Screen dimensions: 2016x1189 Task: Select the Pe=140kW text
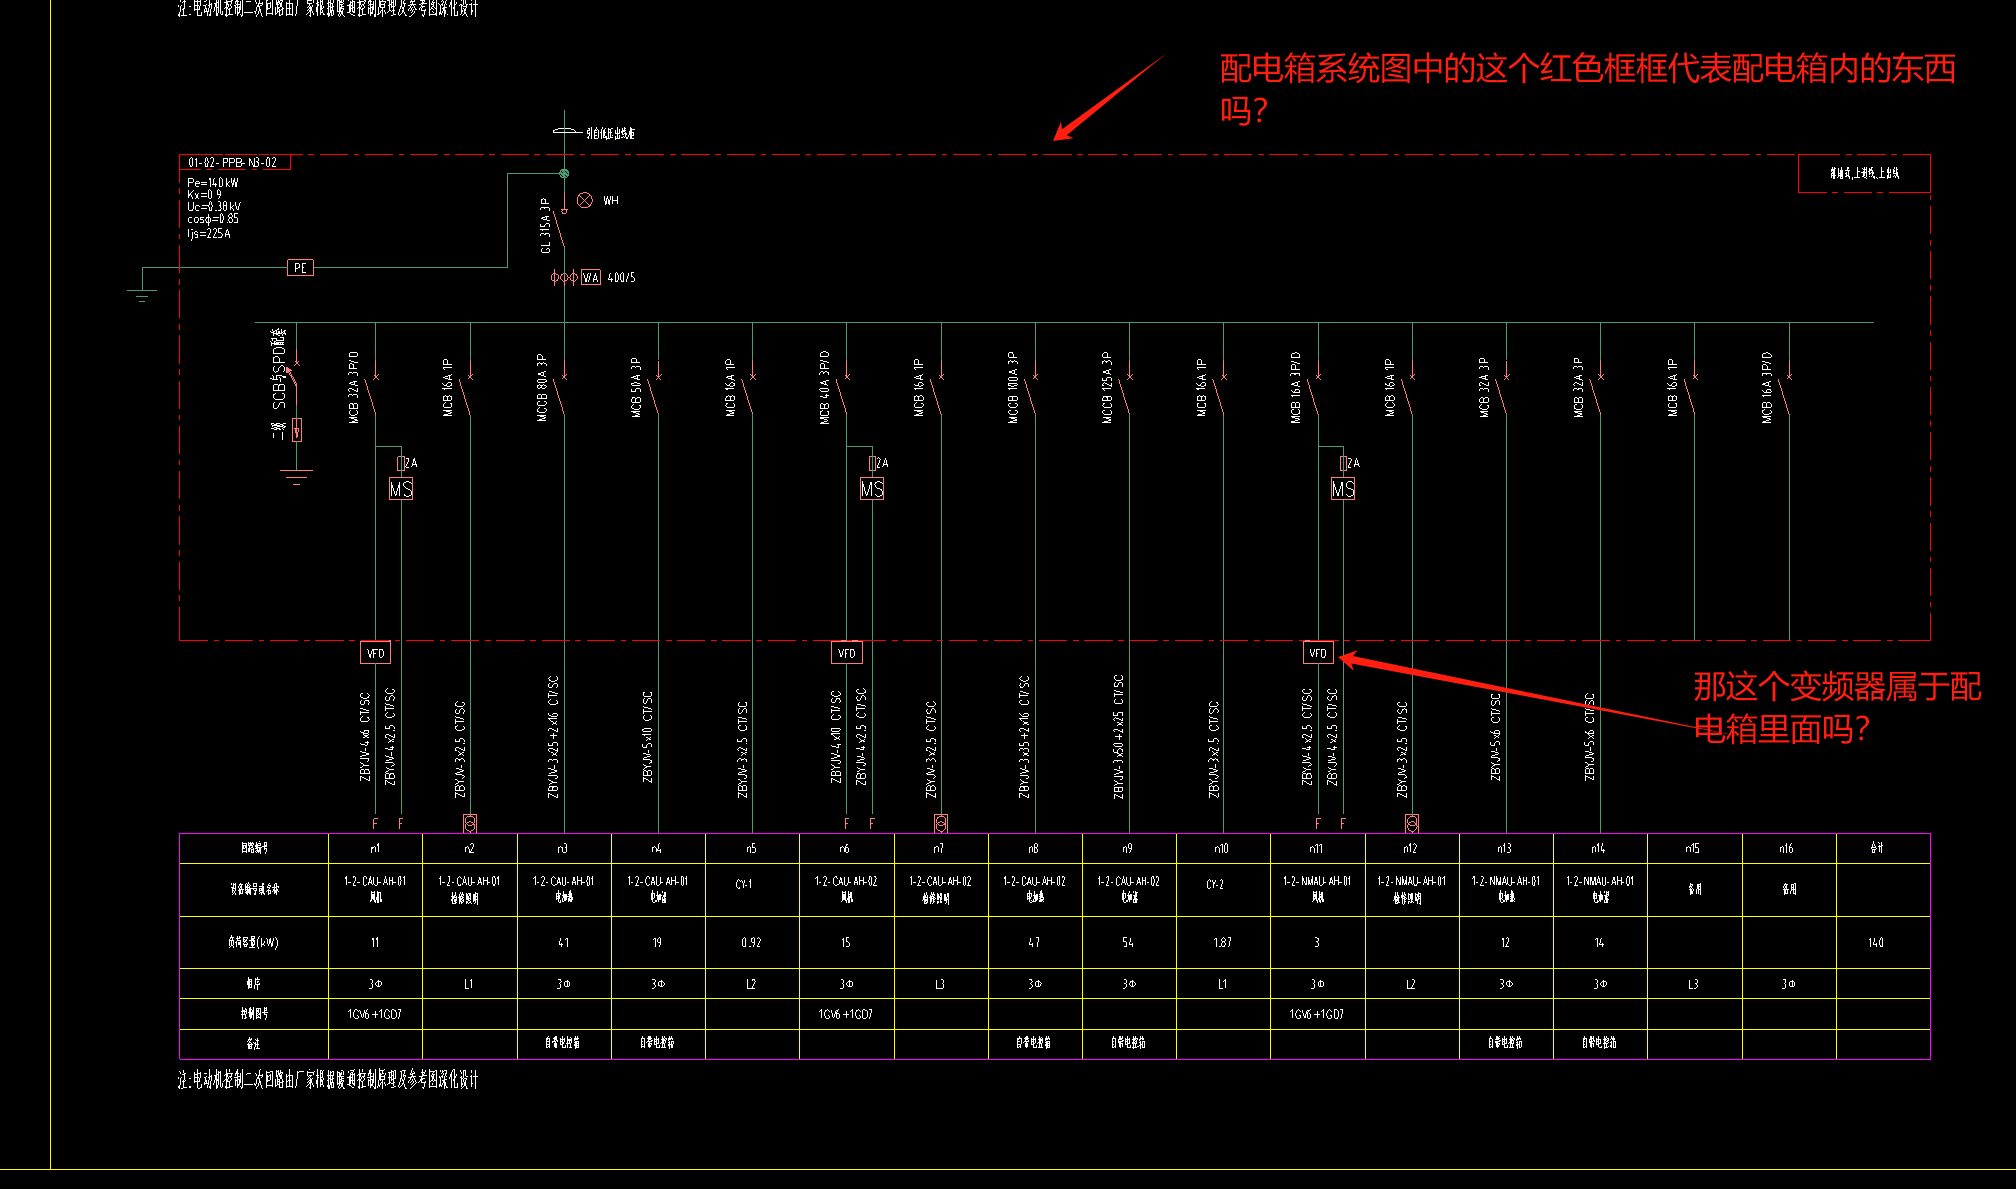pyautogui.click(x=213, y=183)
